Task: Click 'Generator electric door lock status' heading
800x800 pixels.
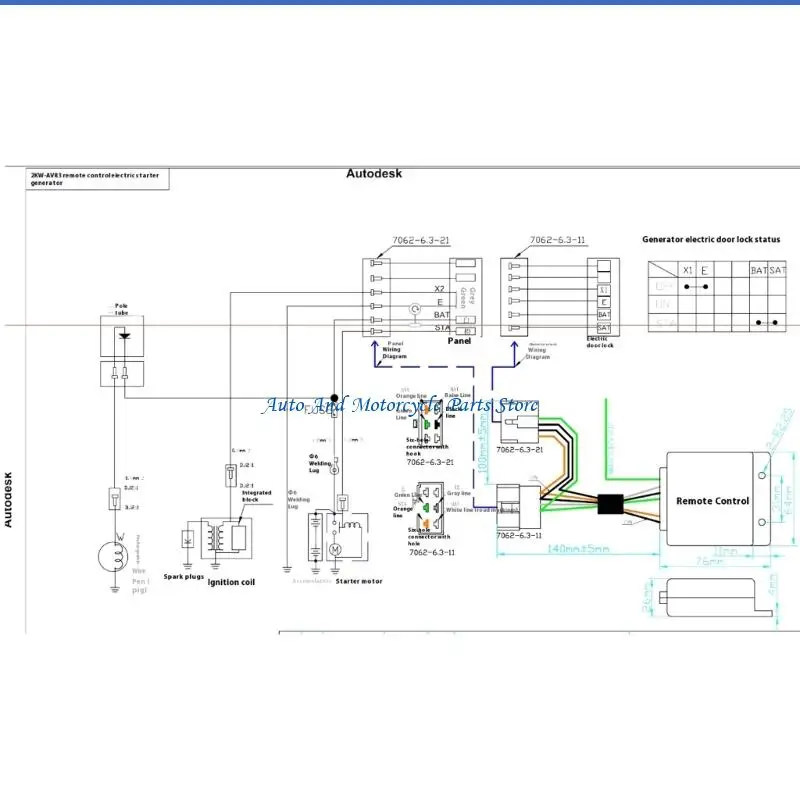Action: click(711, 239)
